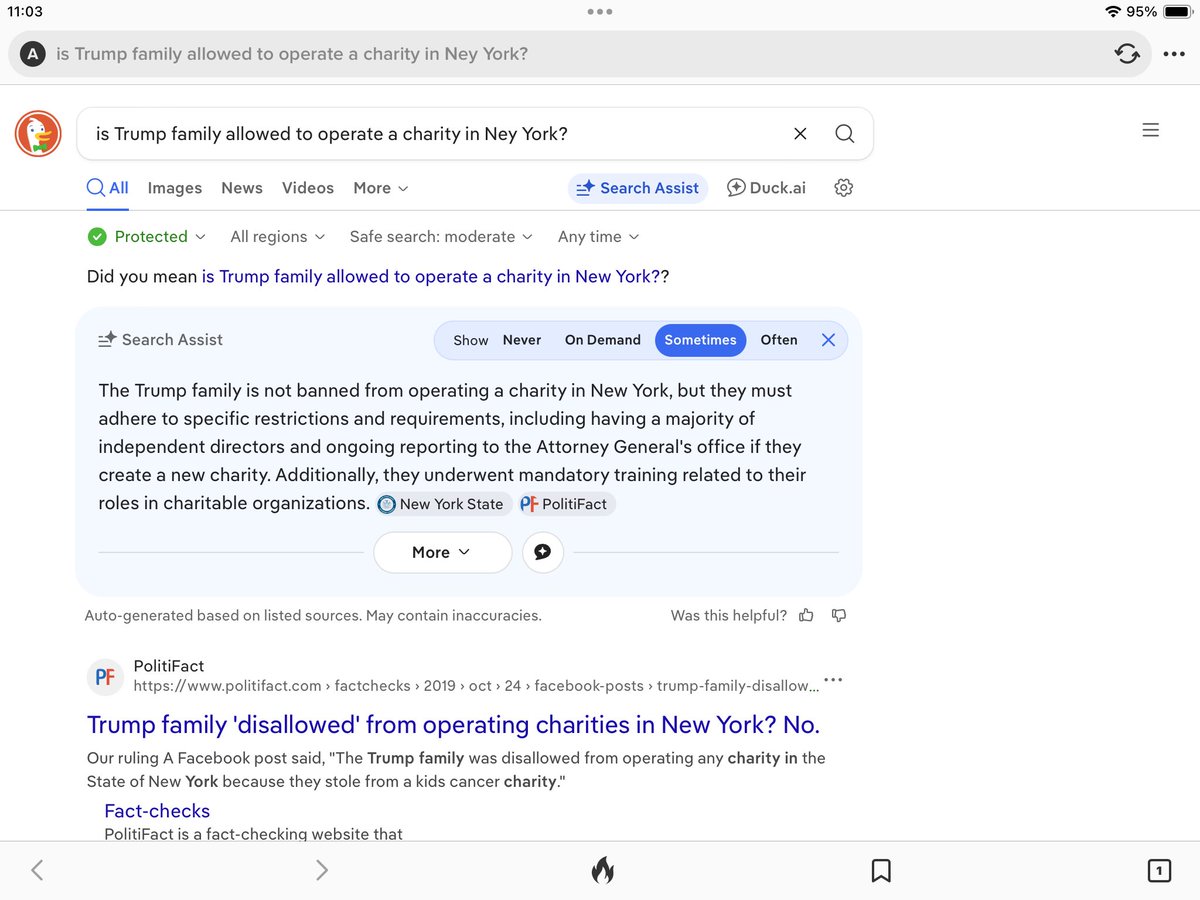This screenshot has width=1200, height=900.
Task: Open the Fact-checks sublink
Action: pos(157,811)
